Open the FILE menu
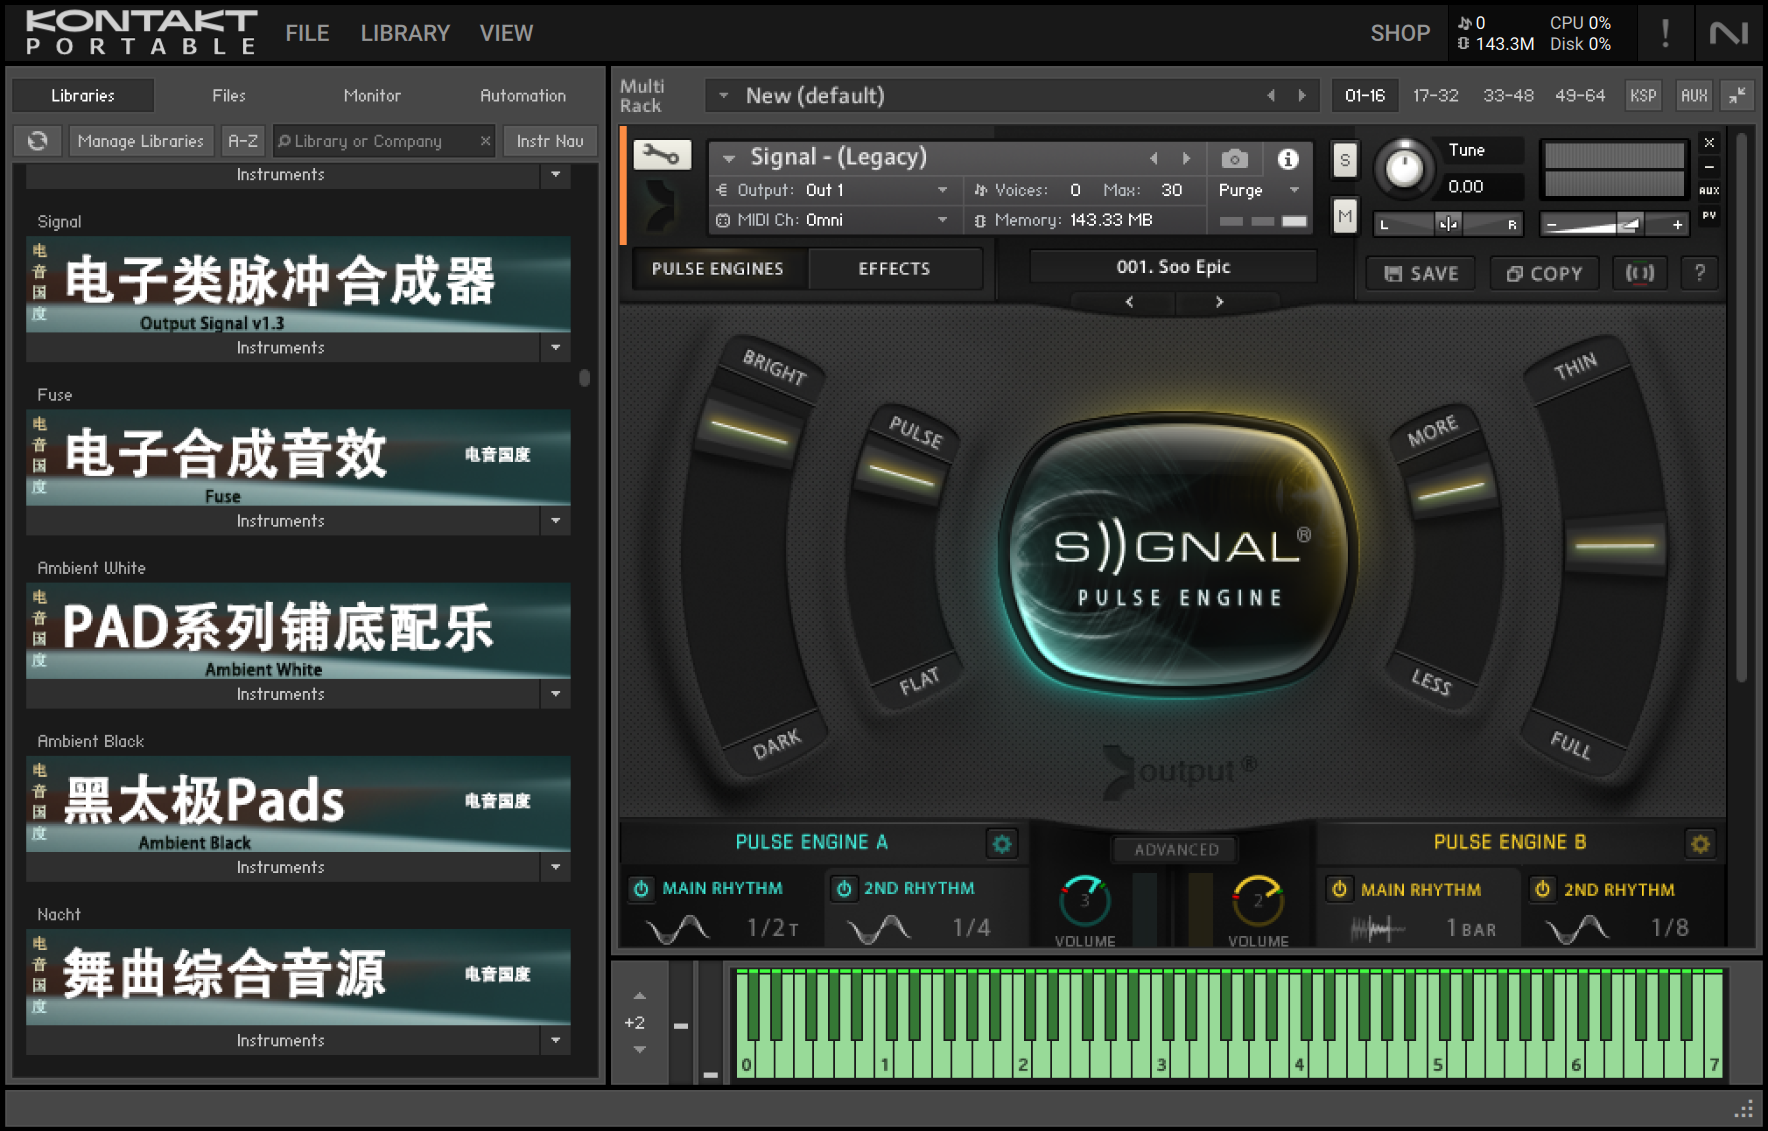The image size is (1768, 1131). click(307, 33)
